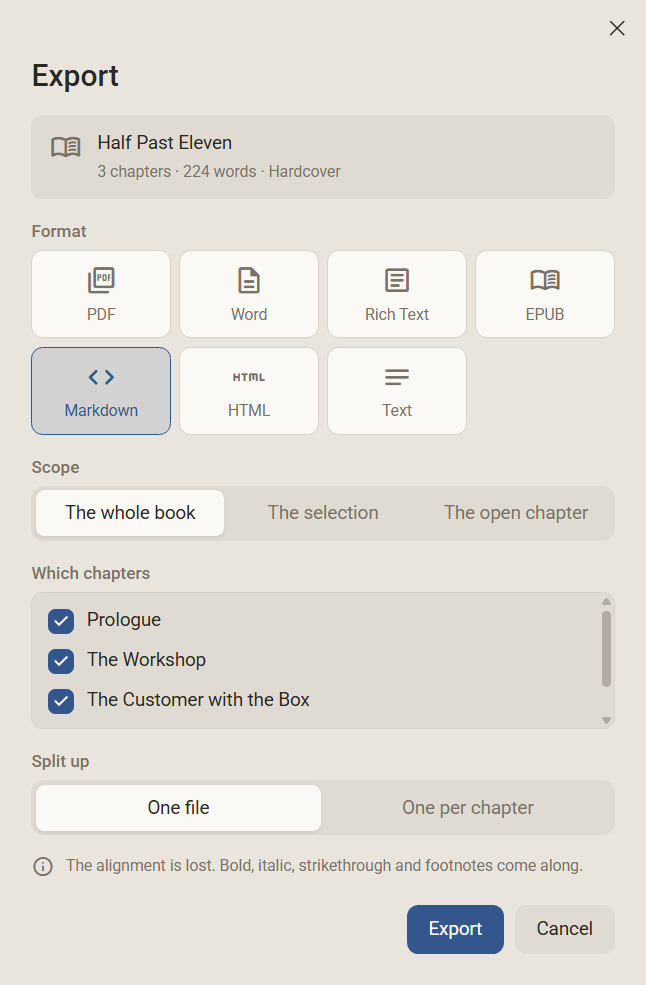646x985 pixels.
Task: Click the Which chapters label
Action: (x=91, y=573)
